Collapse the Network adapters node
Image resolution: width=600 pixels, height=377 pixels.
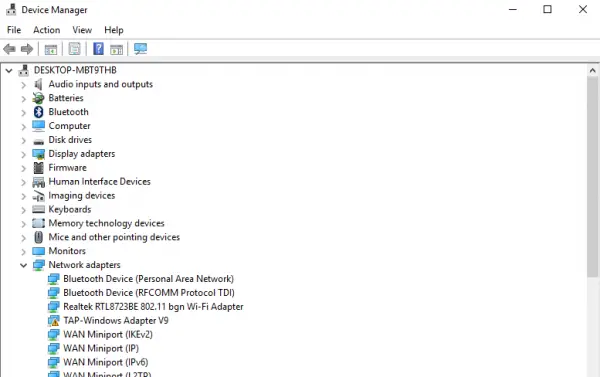(x=23, y=265)
